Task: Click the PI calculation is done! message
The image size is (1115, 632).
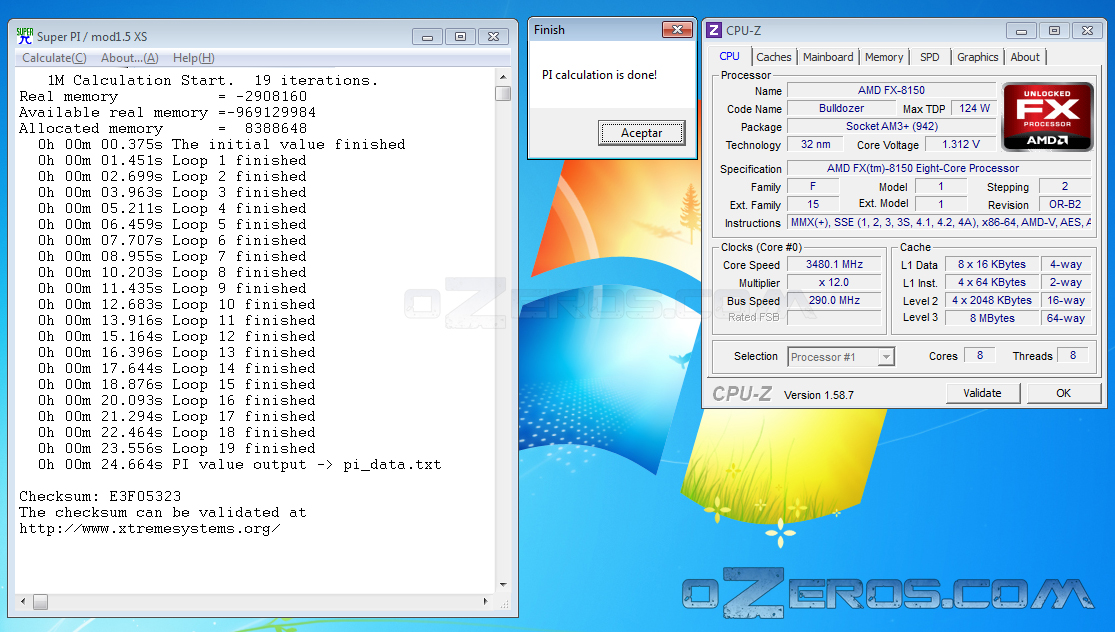Action: tap(599, 75)
